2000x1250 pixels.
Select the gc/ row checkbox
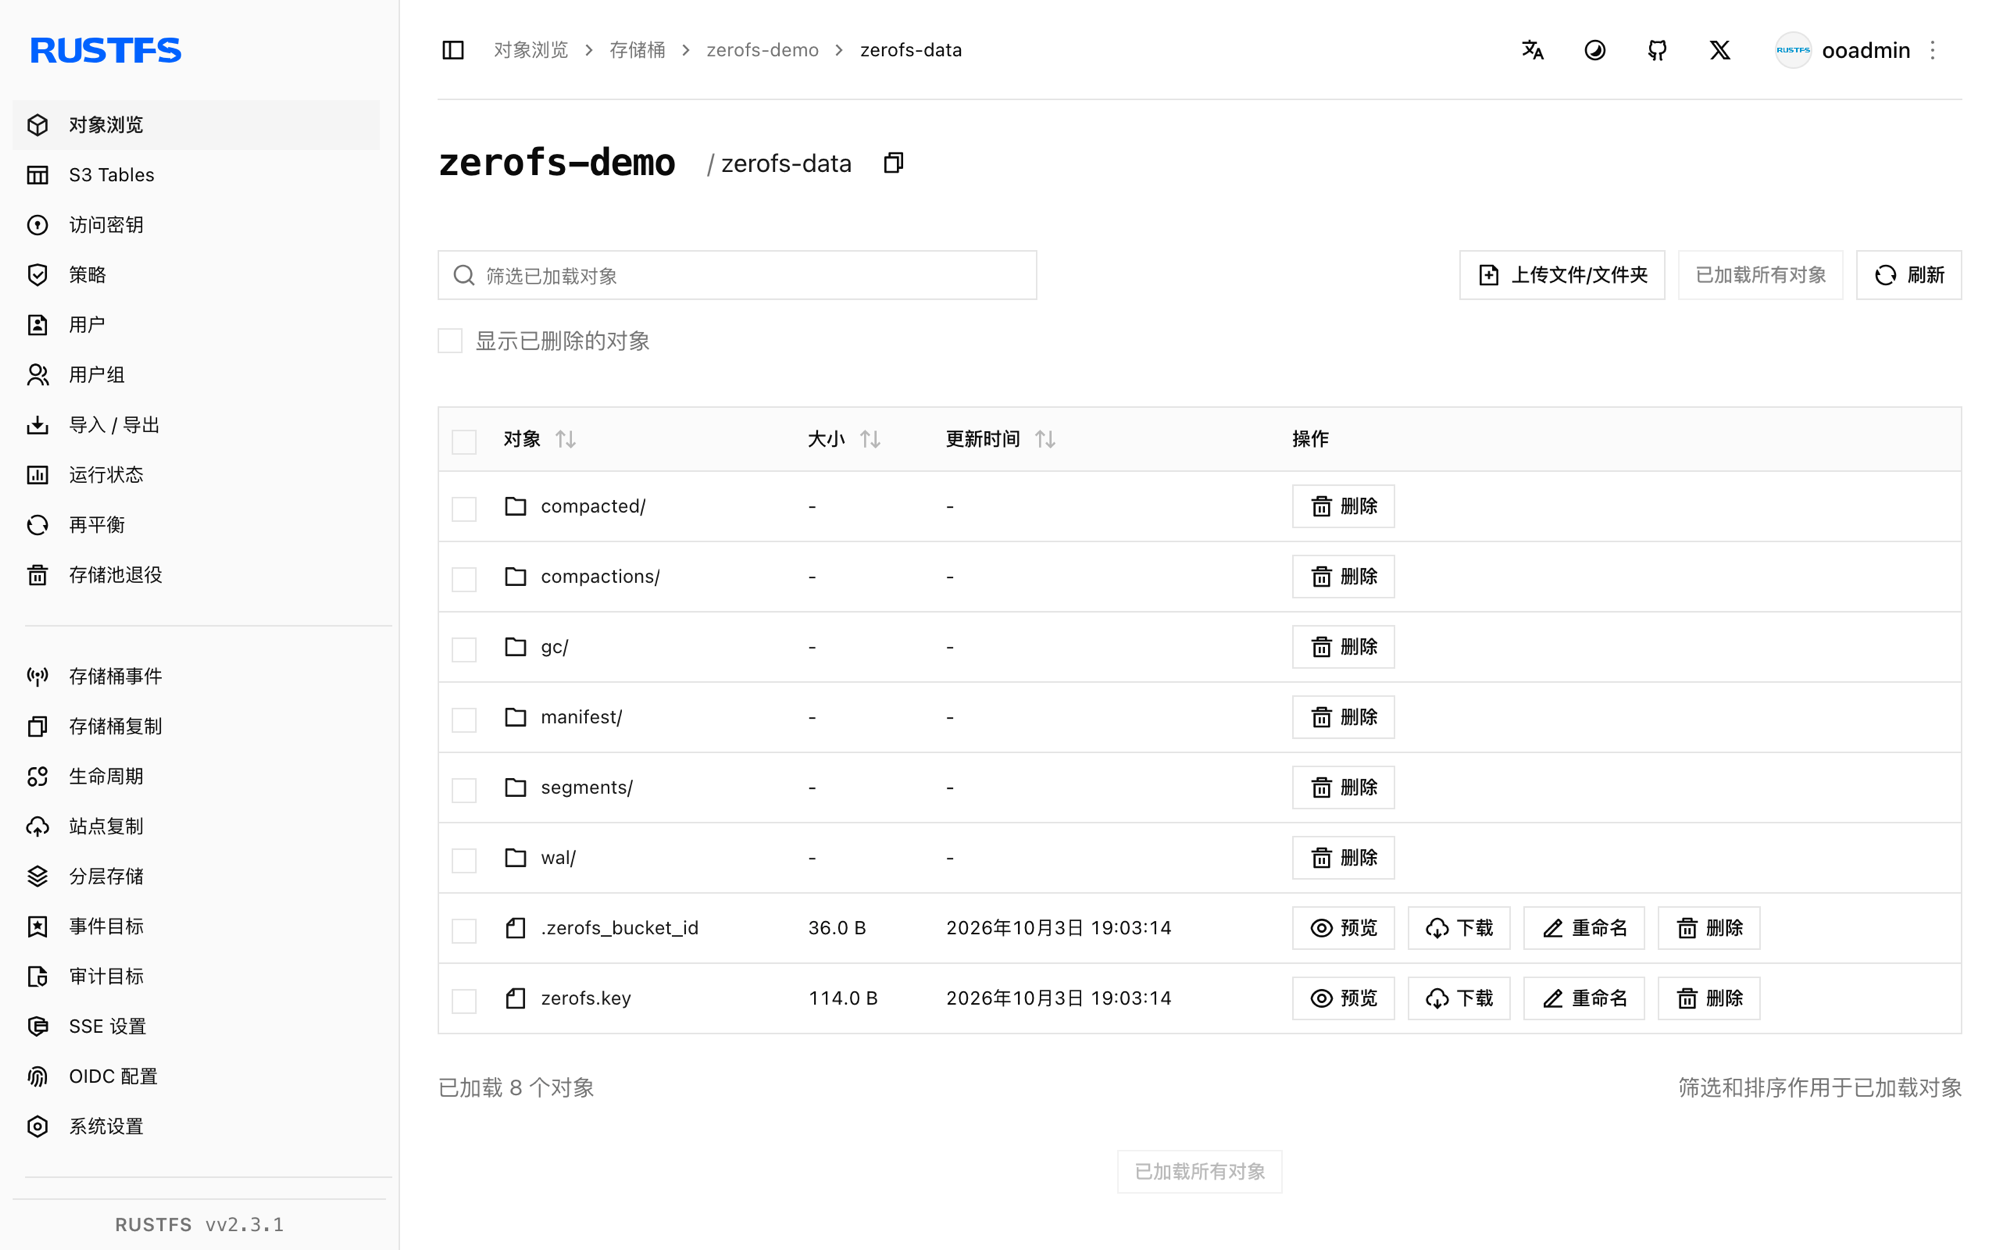point(464,649)
